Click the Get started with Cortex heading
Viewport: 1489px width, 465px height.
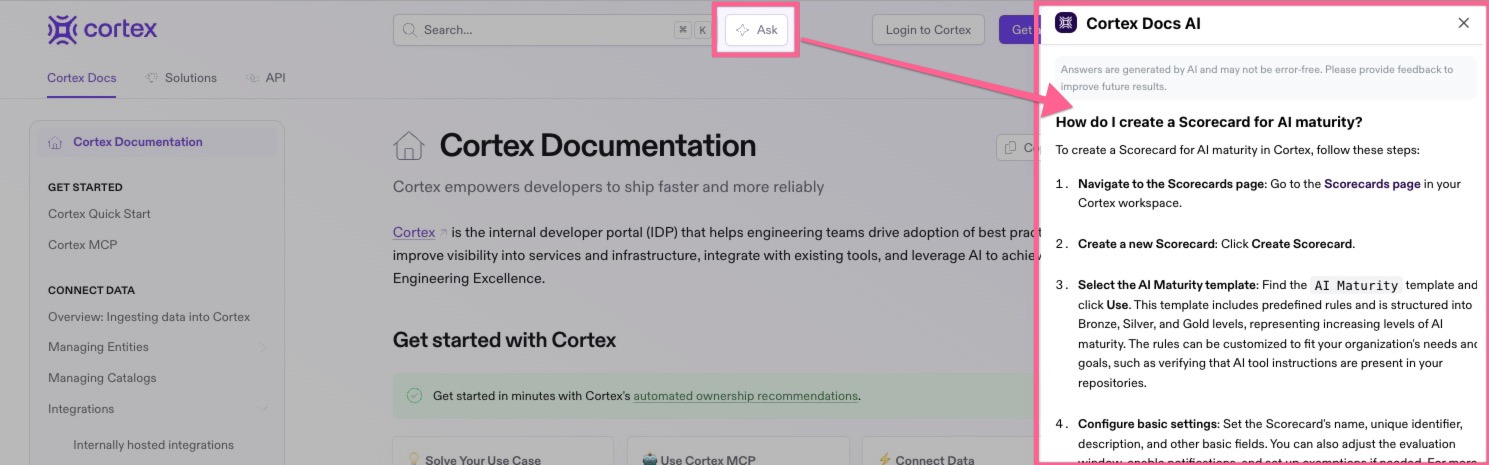(504, 340)
